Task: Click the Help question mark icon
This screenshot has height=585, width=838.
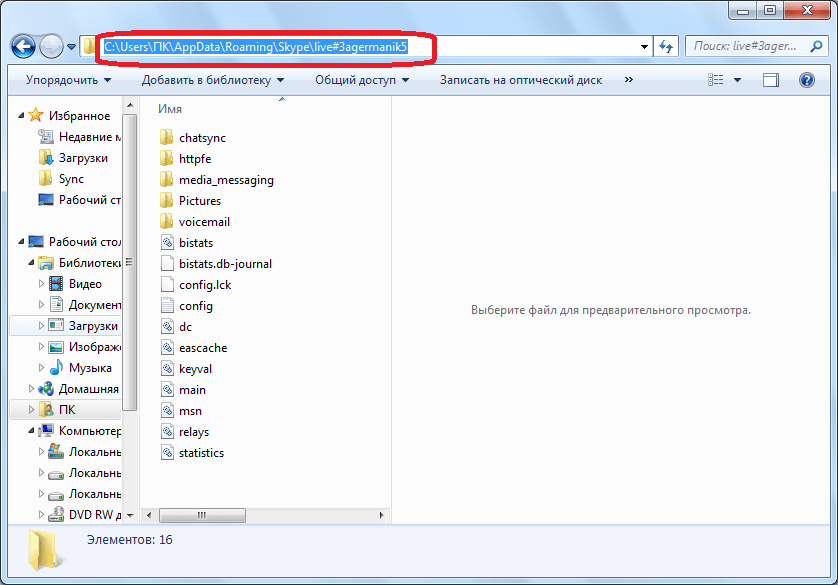Action: point(806,80)
